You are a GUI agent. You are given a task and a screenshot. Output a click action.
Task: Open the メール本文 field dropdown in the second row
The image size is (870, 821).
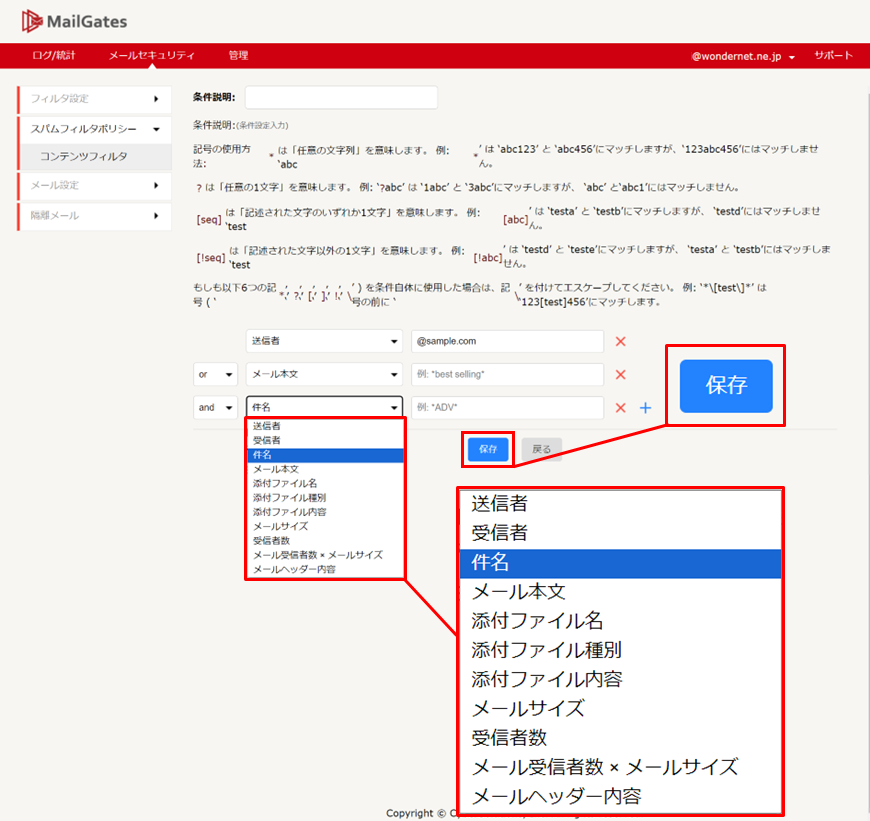[324, 374]
